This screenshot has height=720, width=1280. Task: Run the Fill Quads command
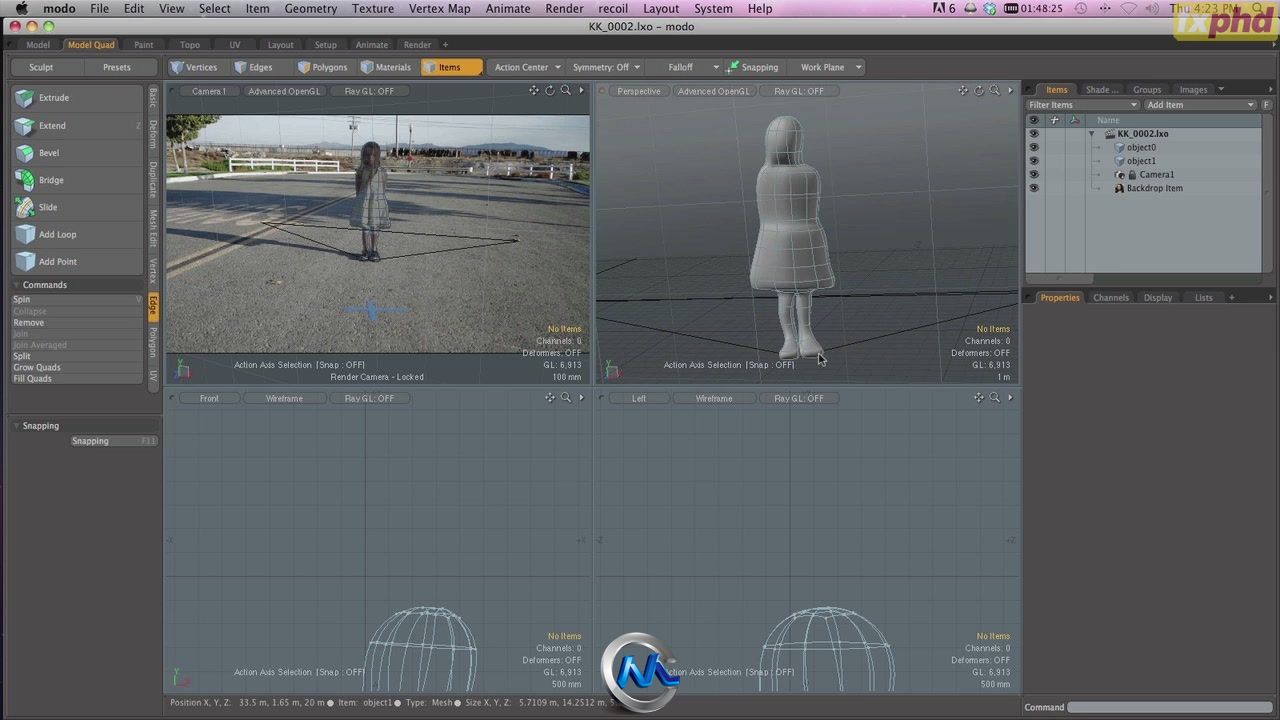(x=77, y=379)
